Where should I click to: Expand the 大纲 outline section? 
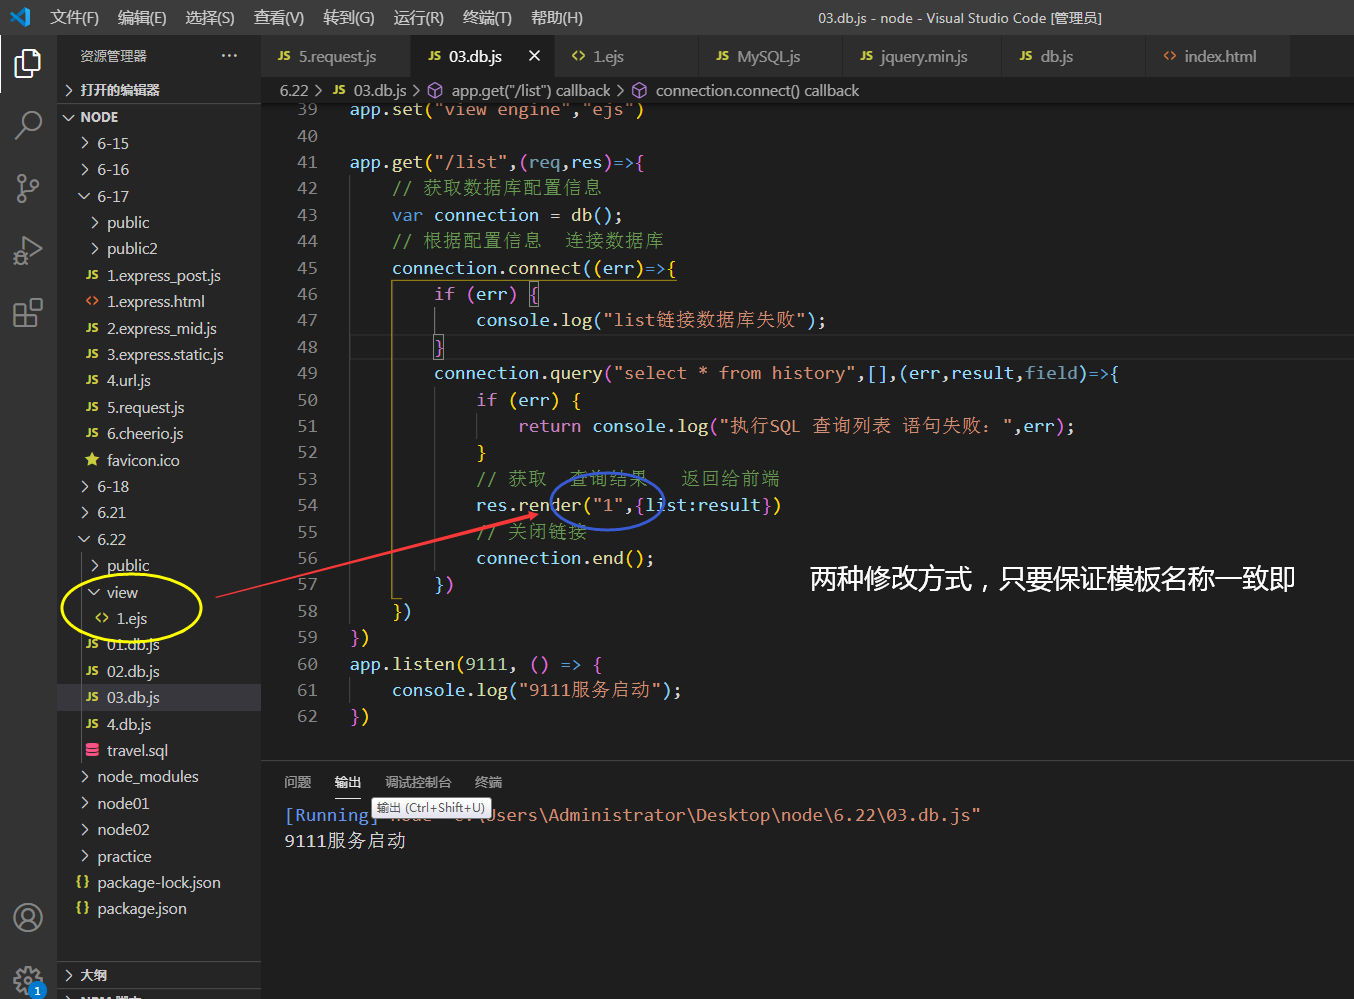tap(94, 975)
